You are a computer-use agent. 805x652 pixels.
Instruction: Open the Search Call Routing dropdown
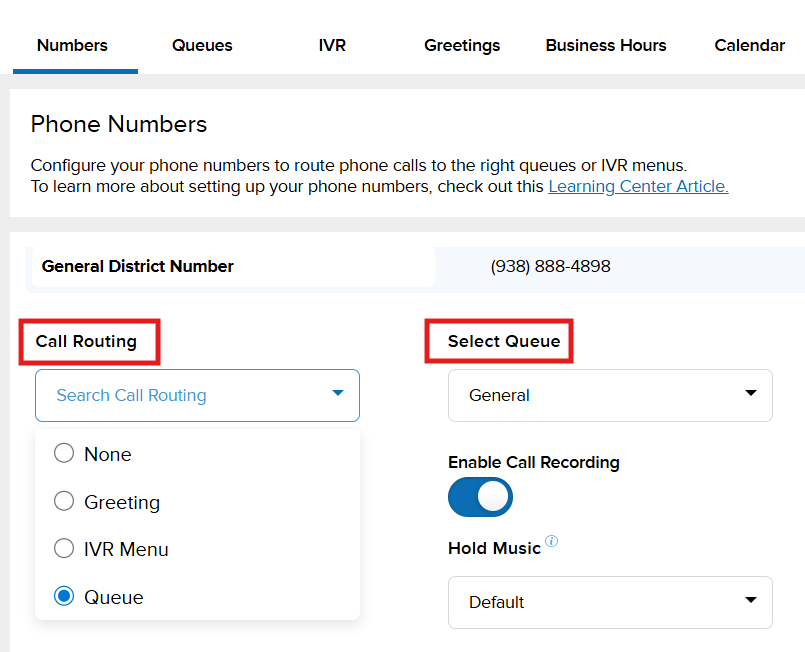[x=197, y=395]
